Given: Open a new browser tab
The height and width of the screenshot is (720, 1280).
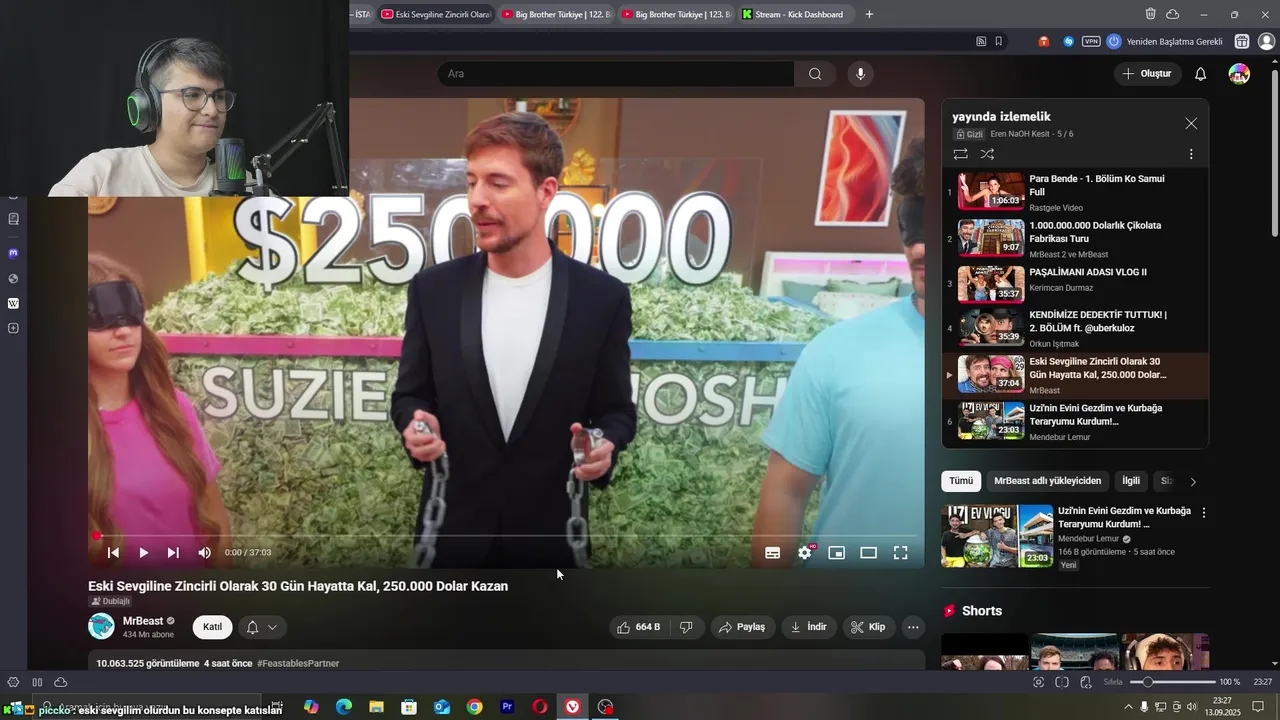Looking at the screenshot, I should 869,14.
